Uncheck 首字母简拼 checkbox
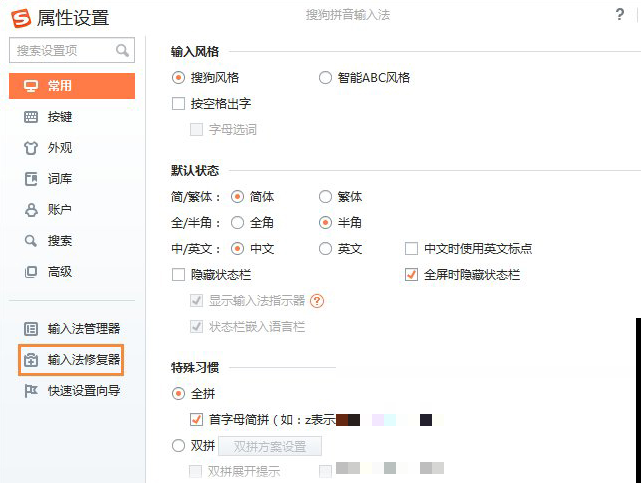The image size is (641, 483). [x=196, y=420]
